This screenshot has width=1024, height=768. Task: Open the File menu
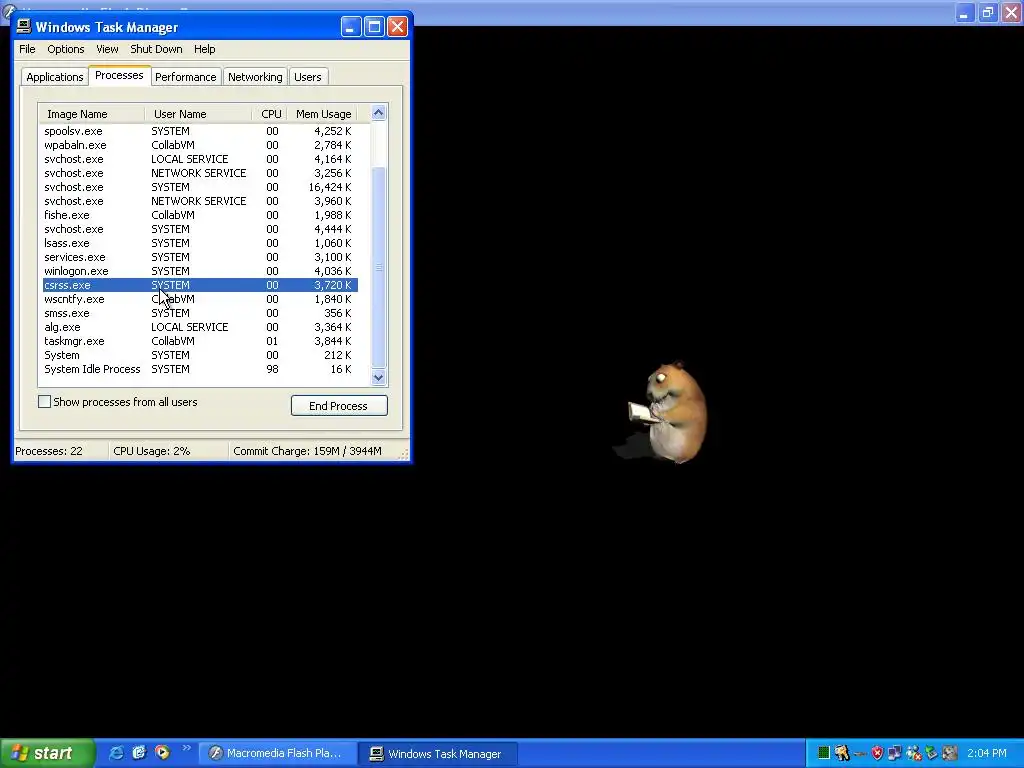pyautogui.click(x=27, y=49)
